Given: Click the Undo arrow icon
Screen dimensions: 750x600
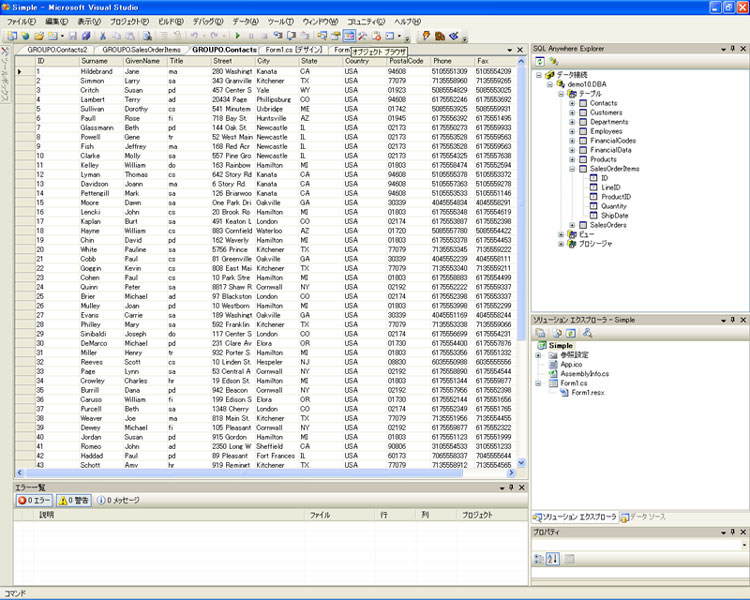Looking at the screenshot, I should (194, 36).
